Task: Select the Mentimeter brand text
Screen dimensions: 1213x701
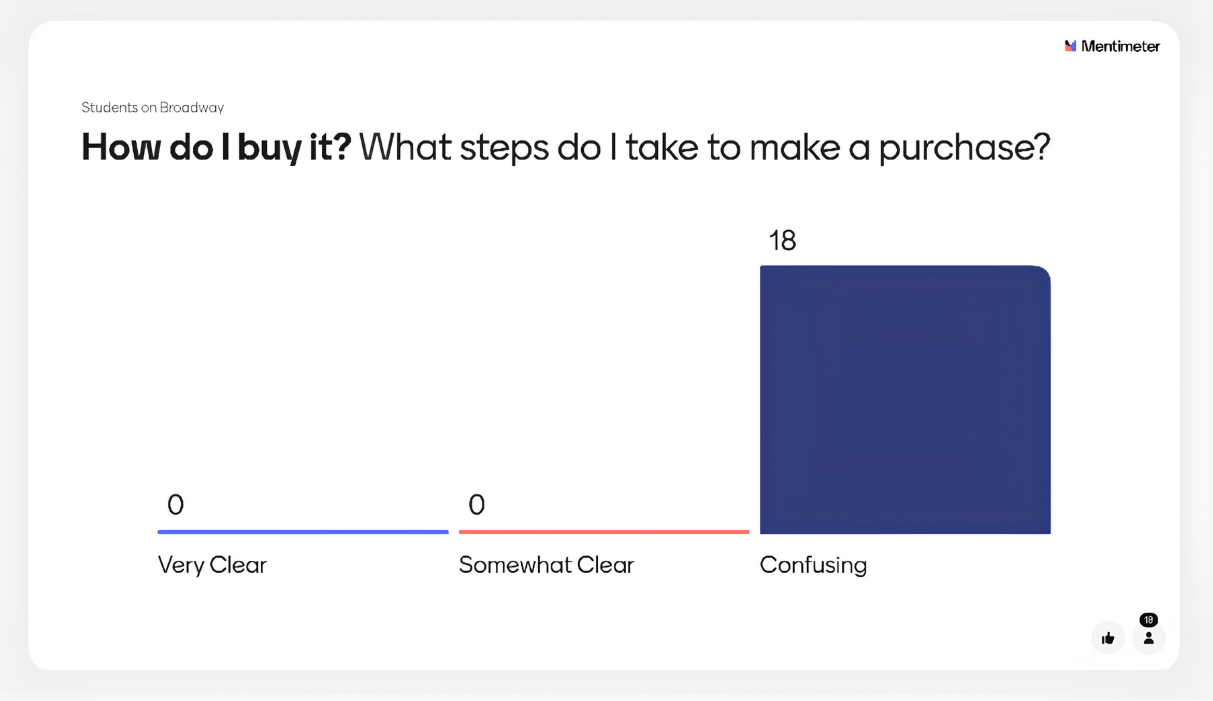Action: point(1121,46)
